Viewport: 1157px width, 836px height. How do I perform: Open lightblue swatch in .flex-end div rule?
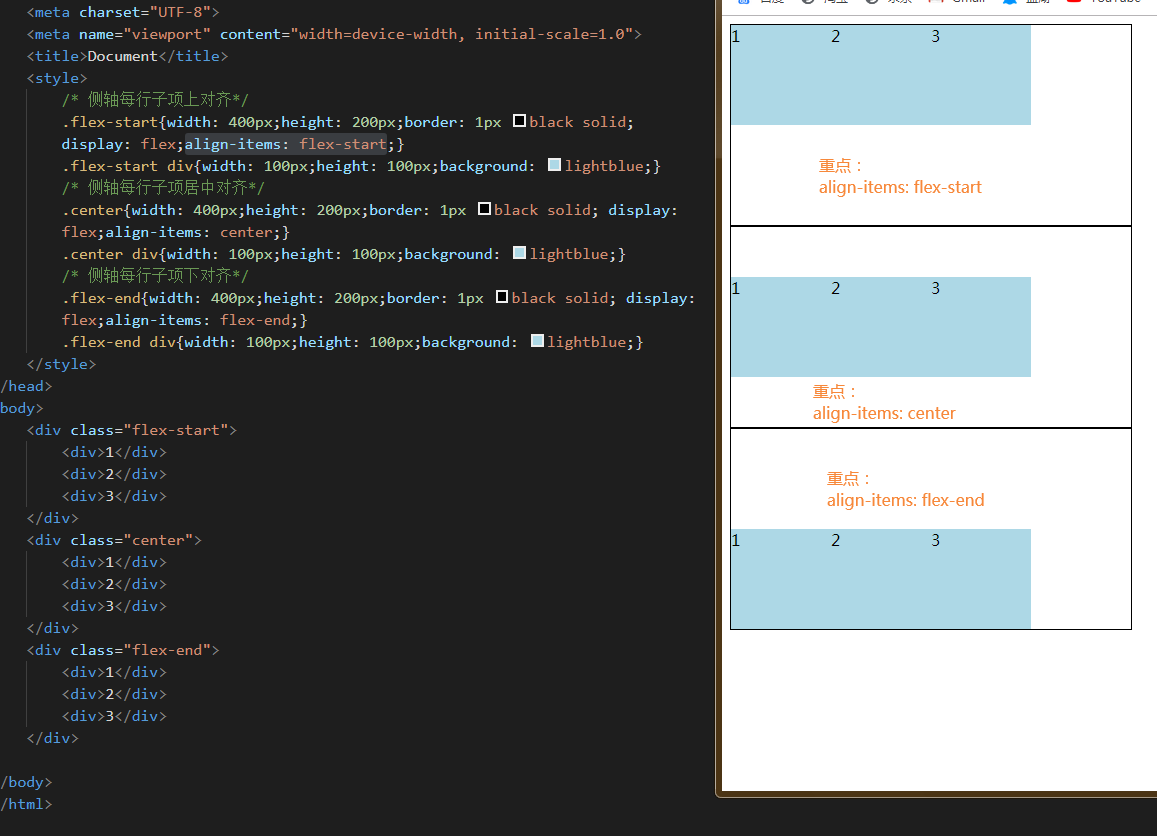pyautogui.click(x=538, y=341)
